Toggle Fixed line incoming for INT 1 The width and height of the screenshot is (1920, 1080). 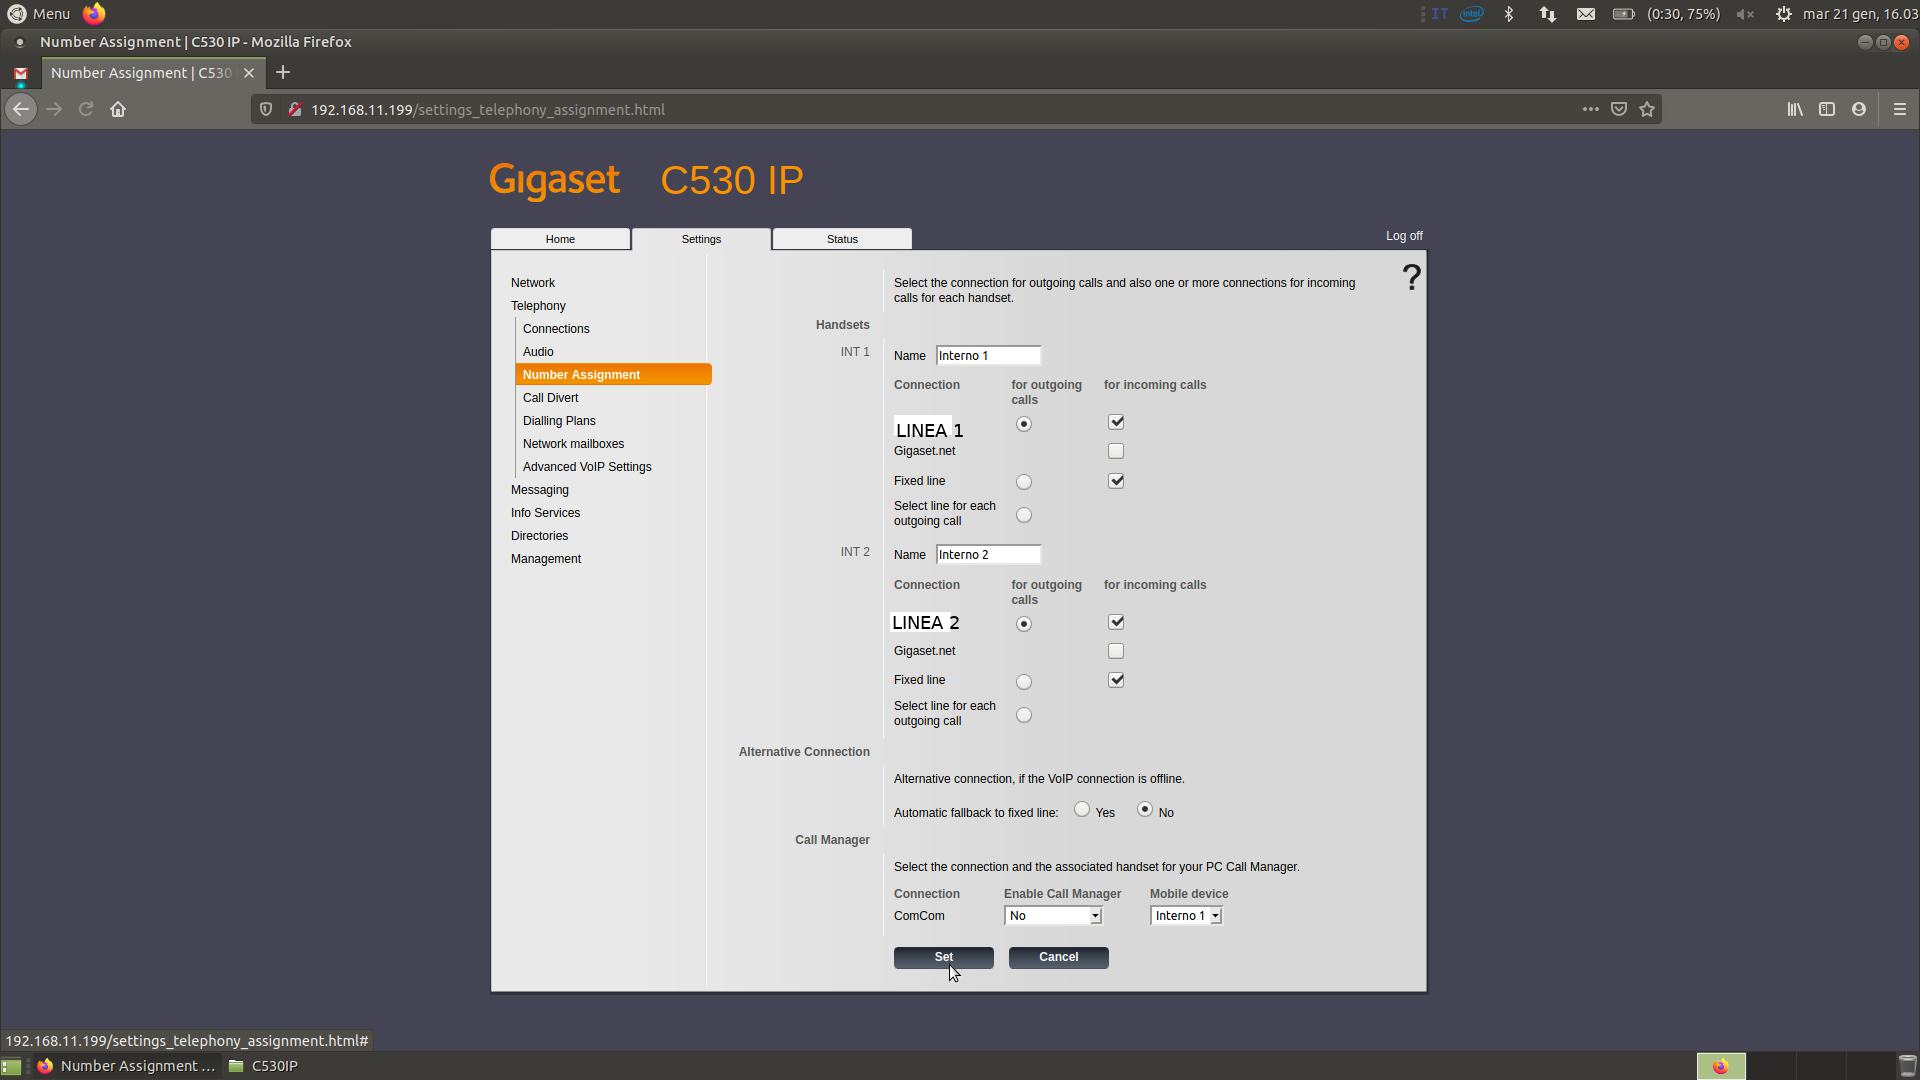pos(1116,481)
